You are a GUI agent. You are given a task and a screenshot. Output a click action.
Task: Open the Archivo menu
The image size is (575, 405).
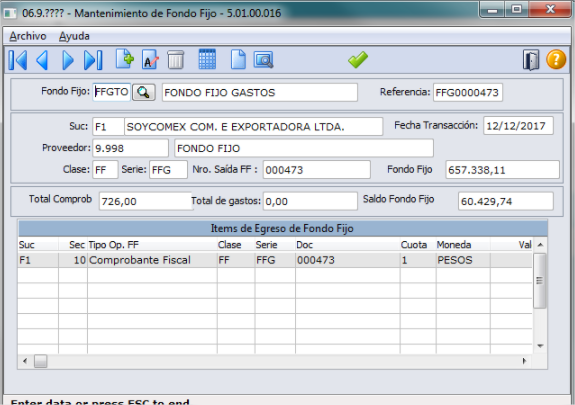28,36
